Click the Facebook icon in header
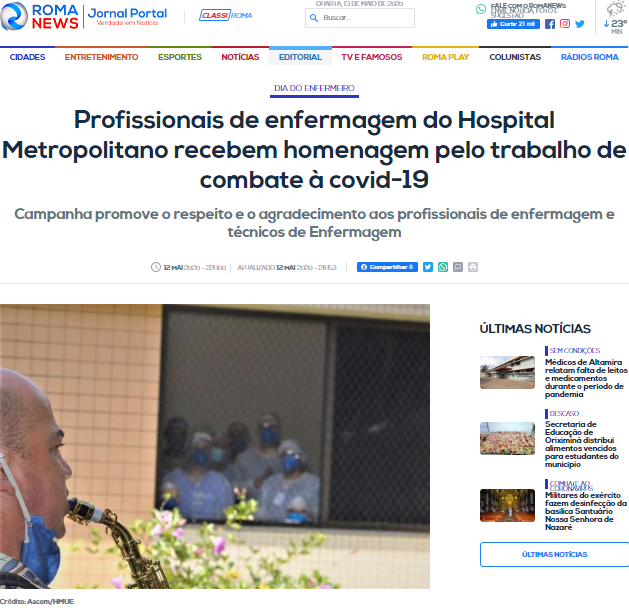The height and width of the screenshot is (611, 629). (550, 24)
